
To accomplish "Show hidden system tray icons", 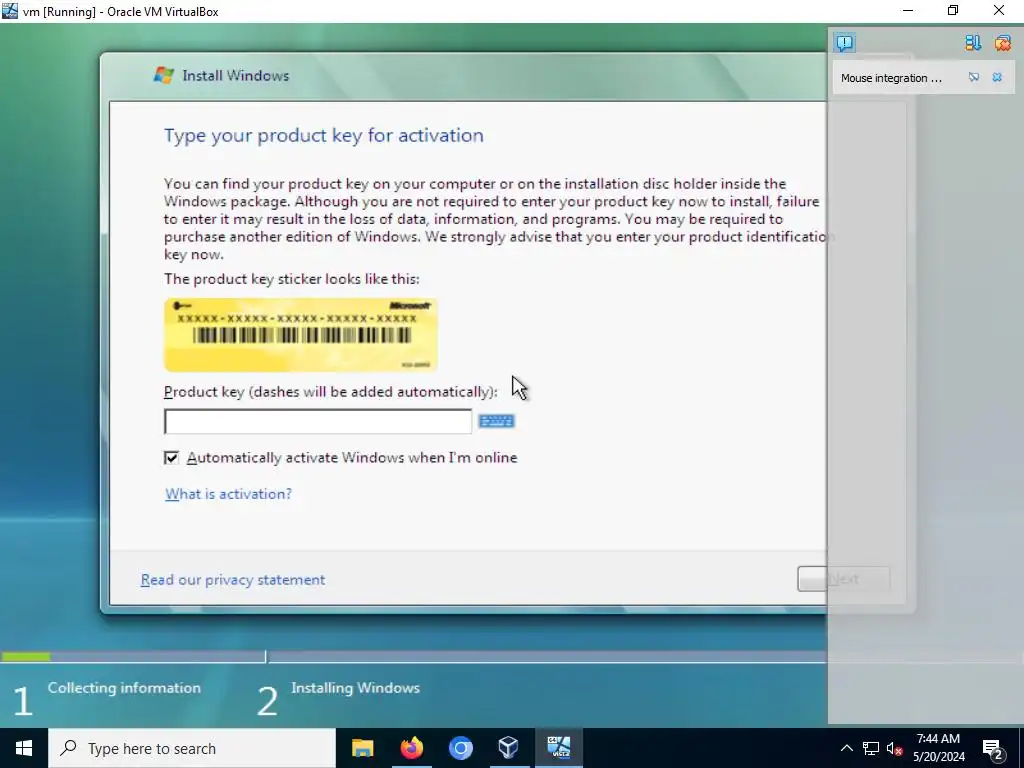I will click(846, 748).
